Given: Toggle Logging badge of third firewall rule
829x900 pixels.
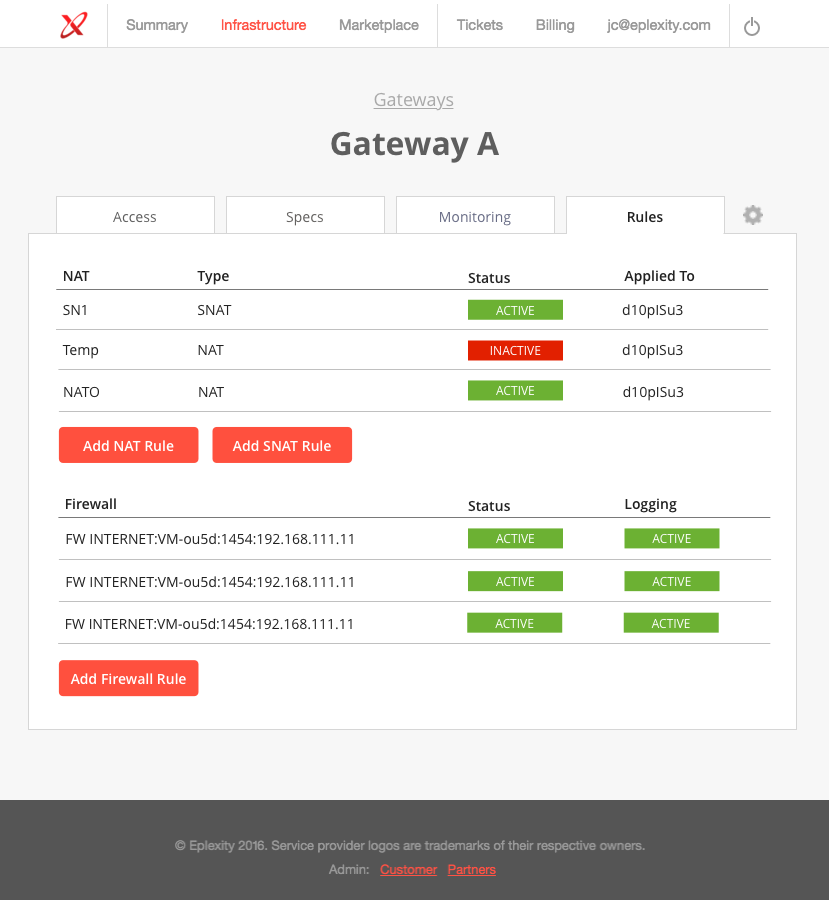Looking at the screenshot, I should pyautogui.click(x=671, y=623).
